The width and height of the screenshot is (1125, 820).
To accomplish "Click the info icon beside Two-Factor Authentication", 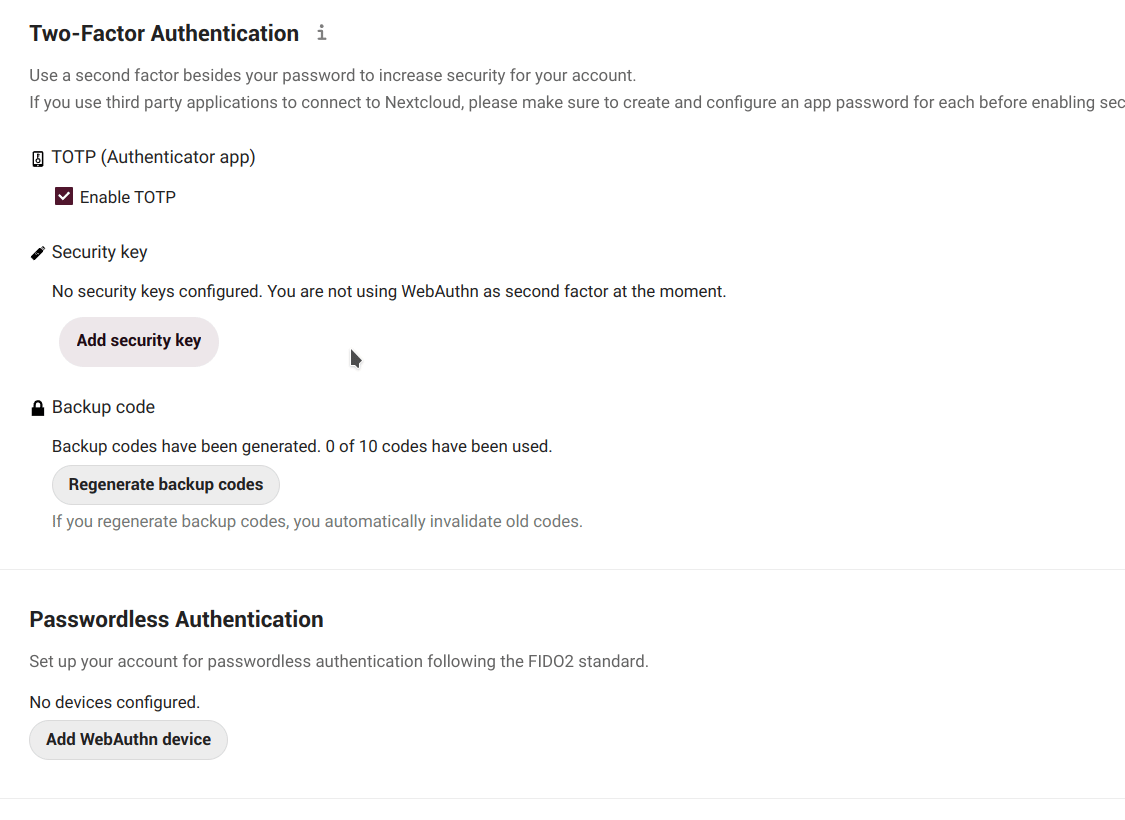I will 321,33.
